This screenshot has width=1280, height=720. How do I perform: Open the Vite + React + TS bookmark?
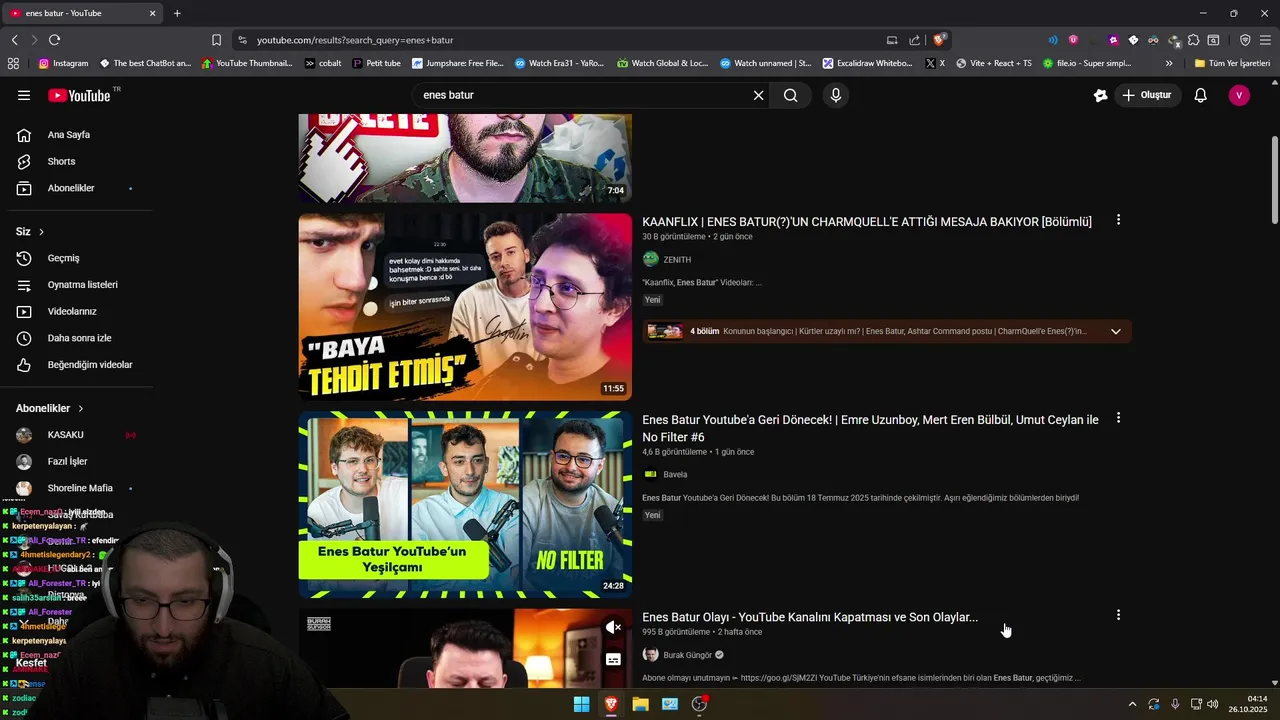point(994,63)
